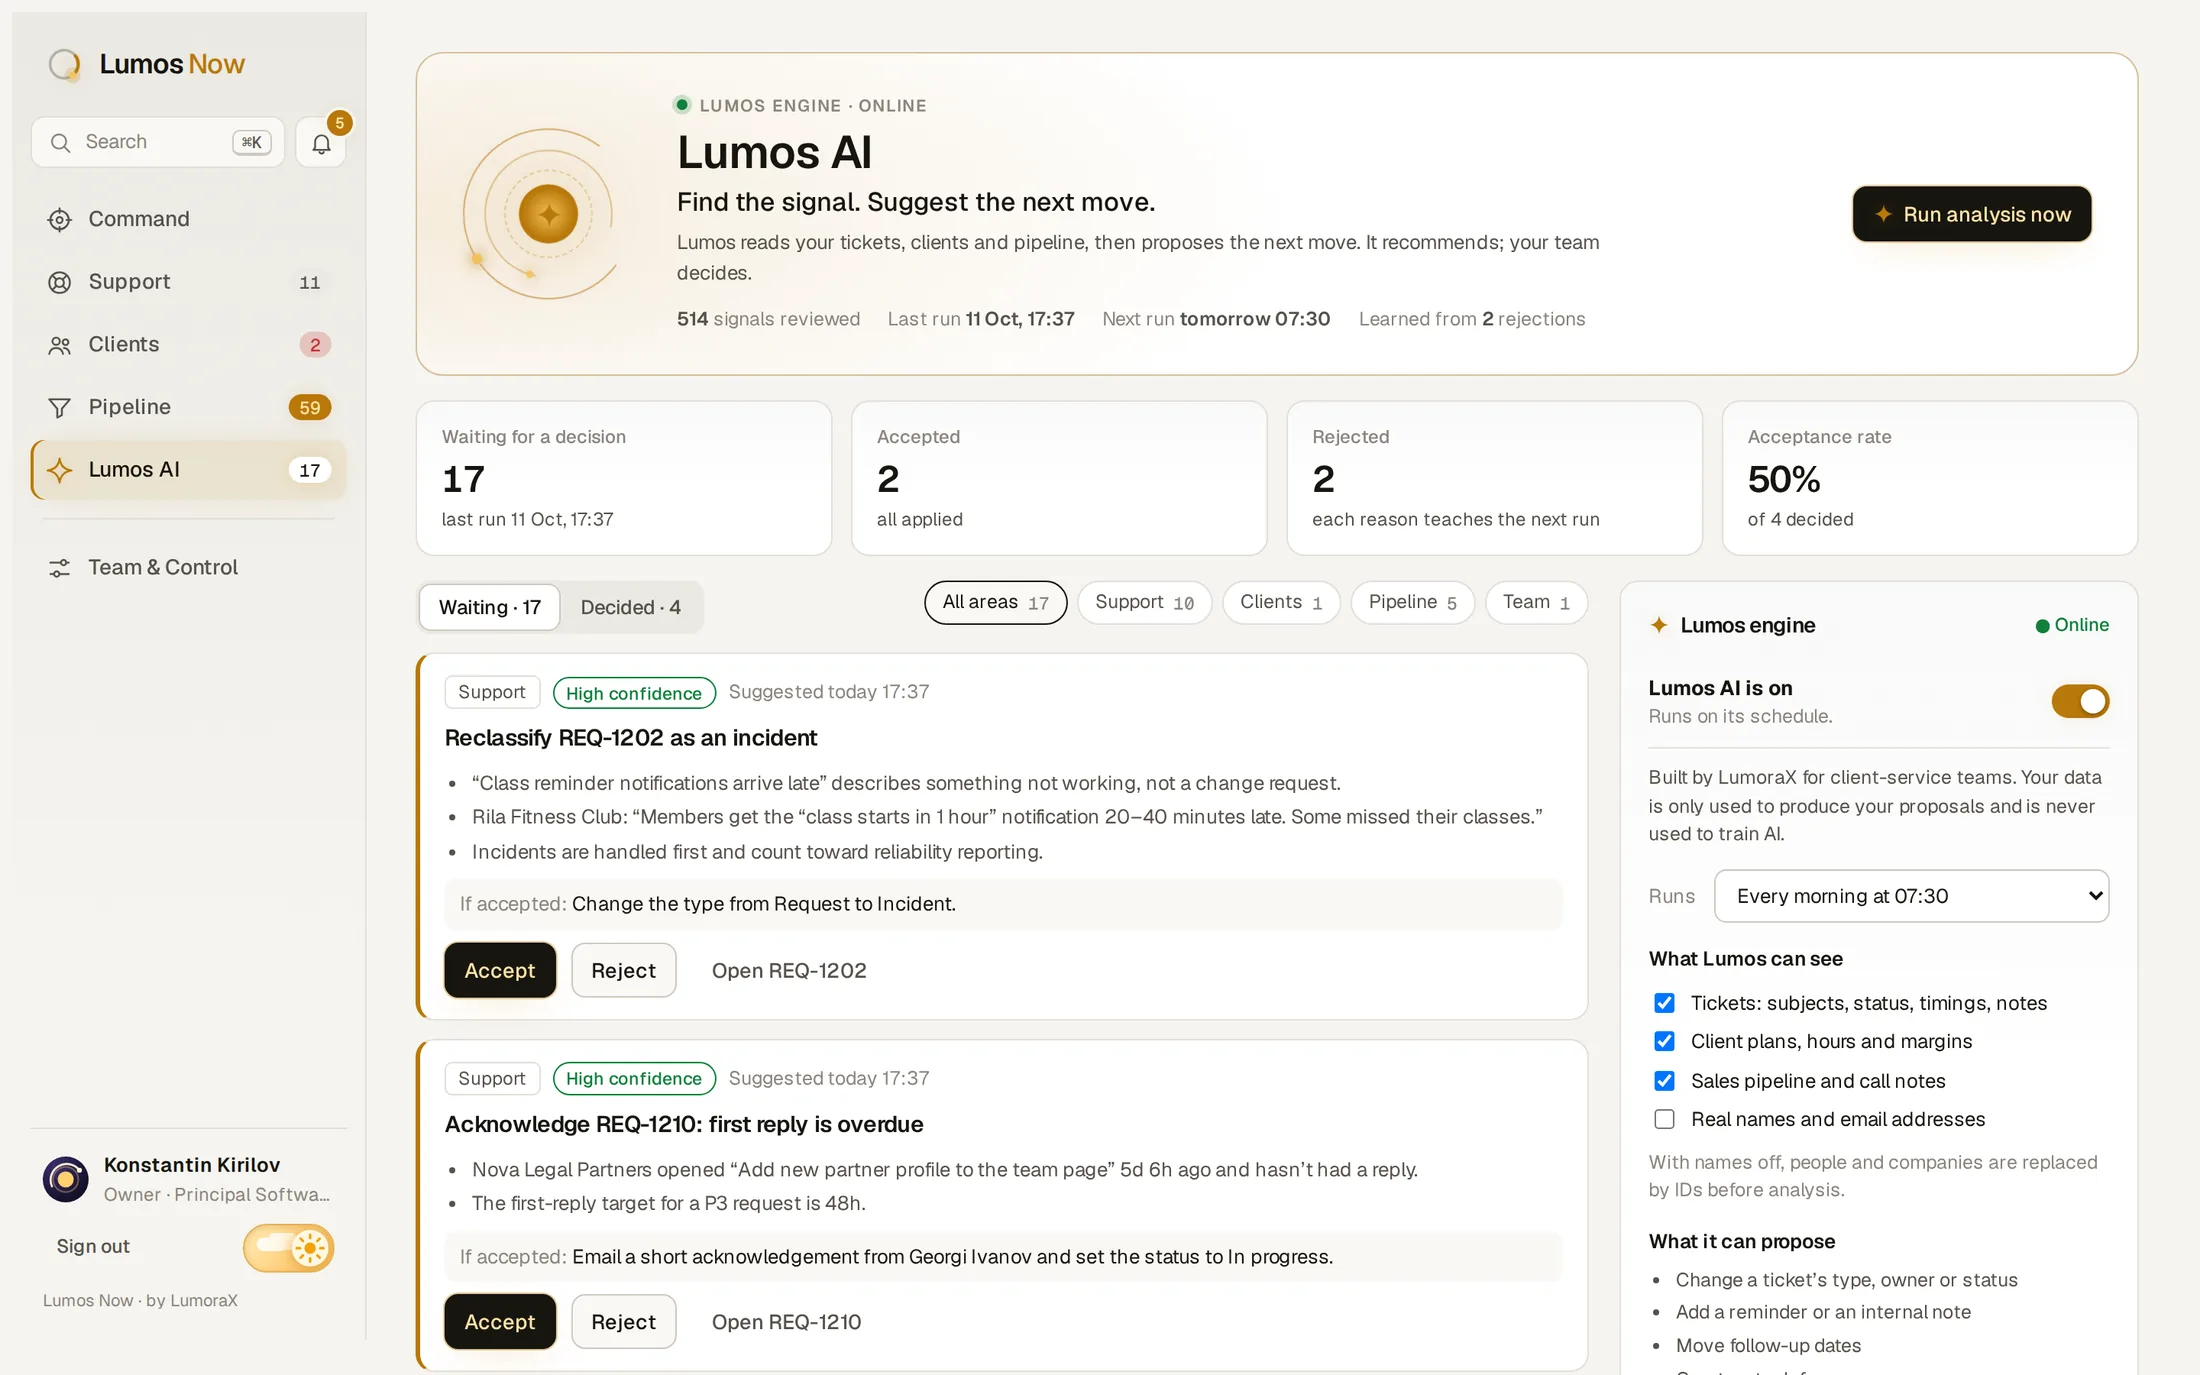
Task: Click the search magnifier icon
Action: coord(61,143)
